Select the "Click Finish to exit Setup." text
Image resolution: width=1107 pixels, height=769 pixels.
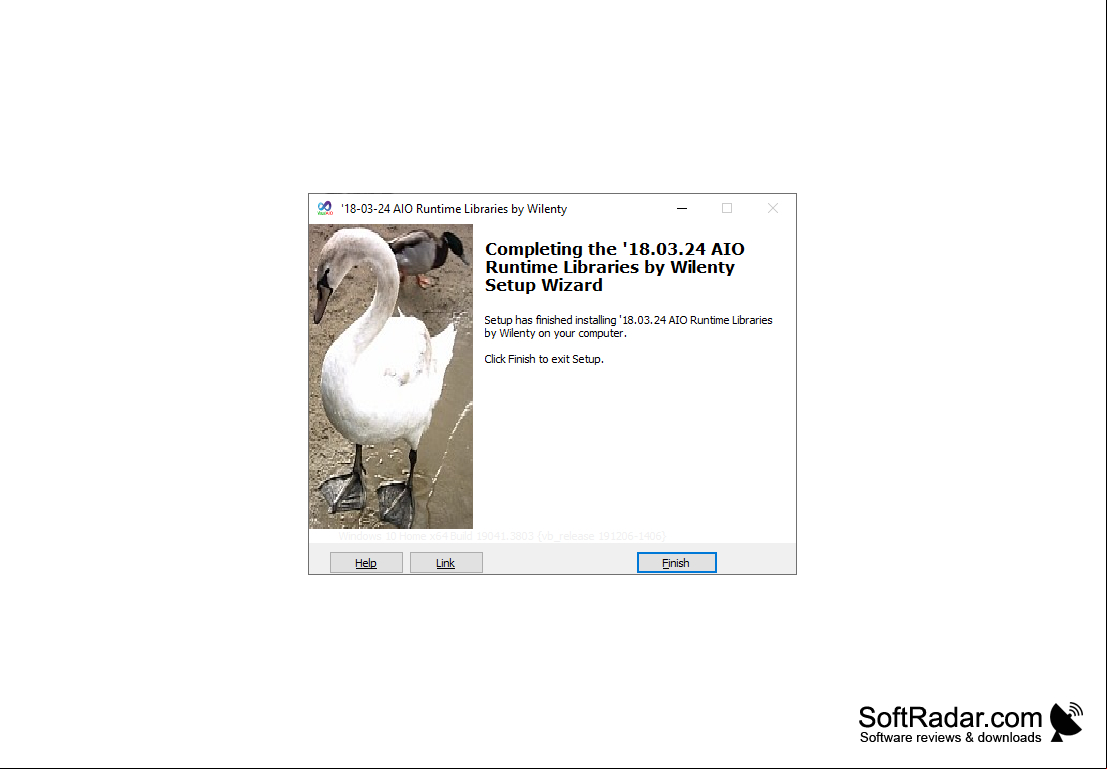click(544, 359)
